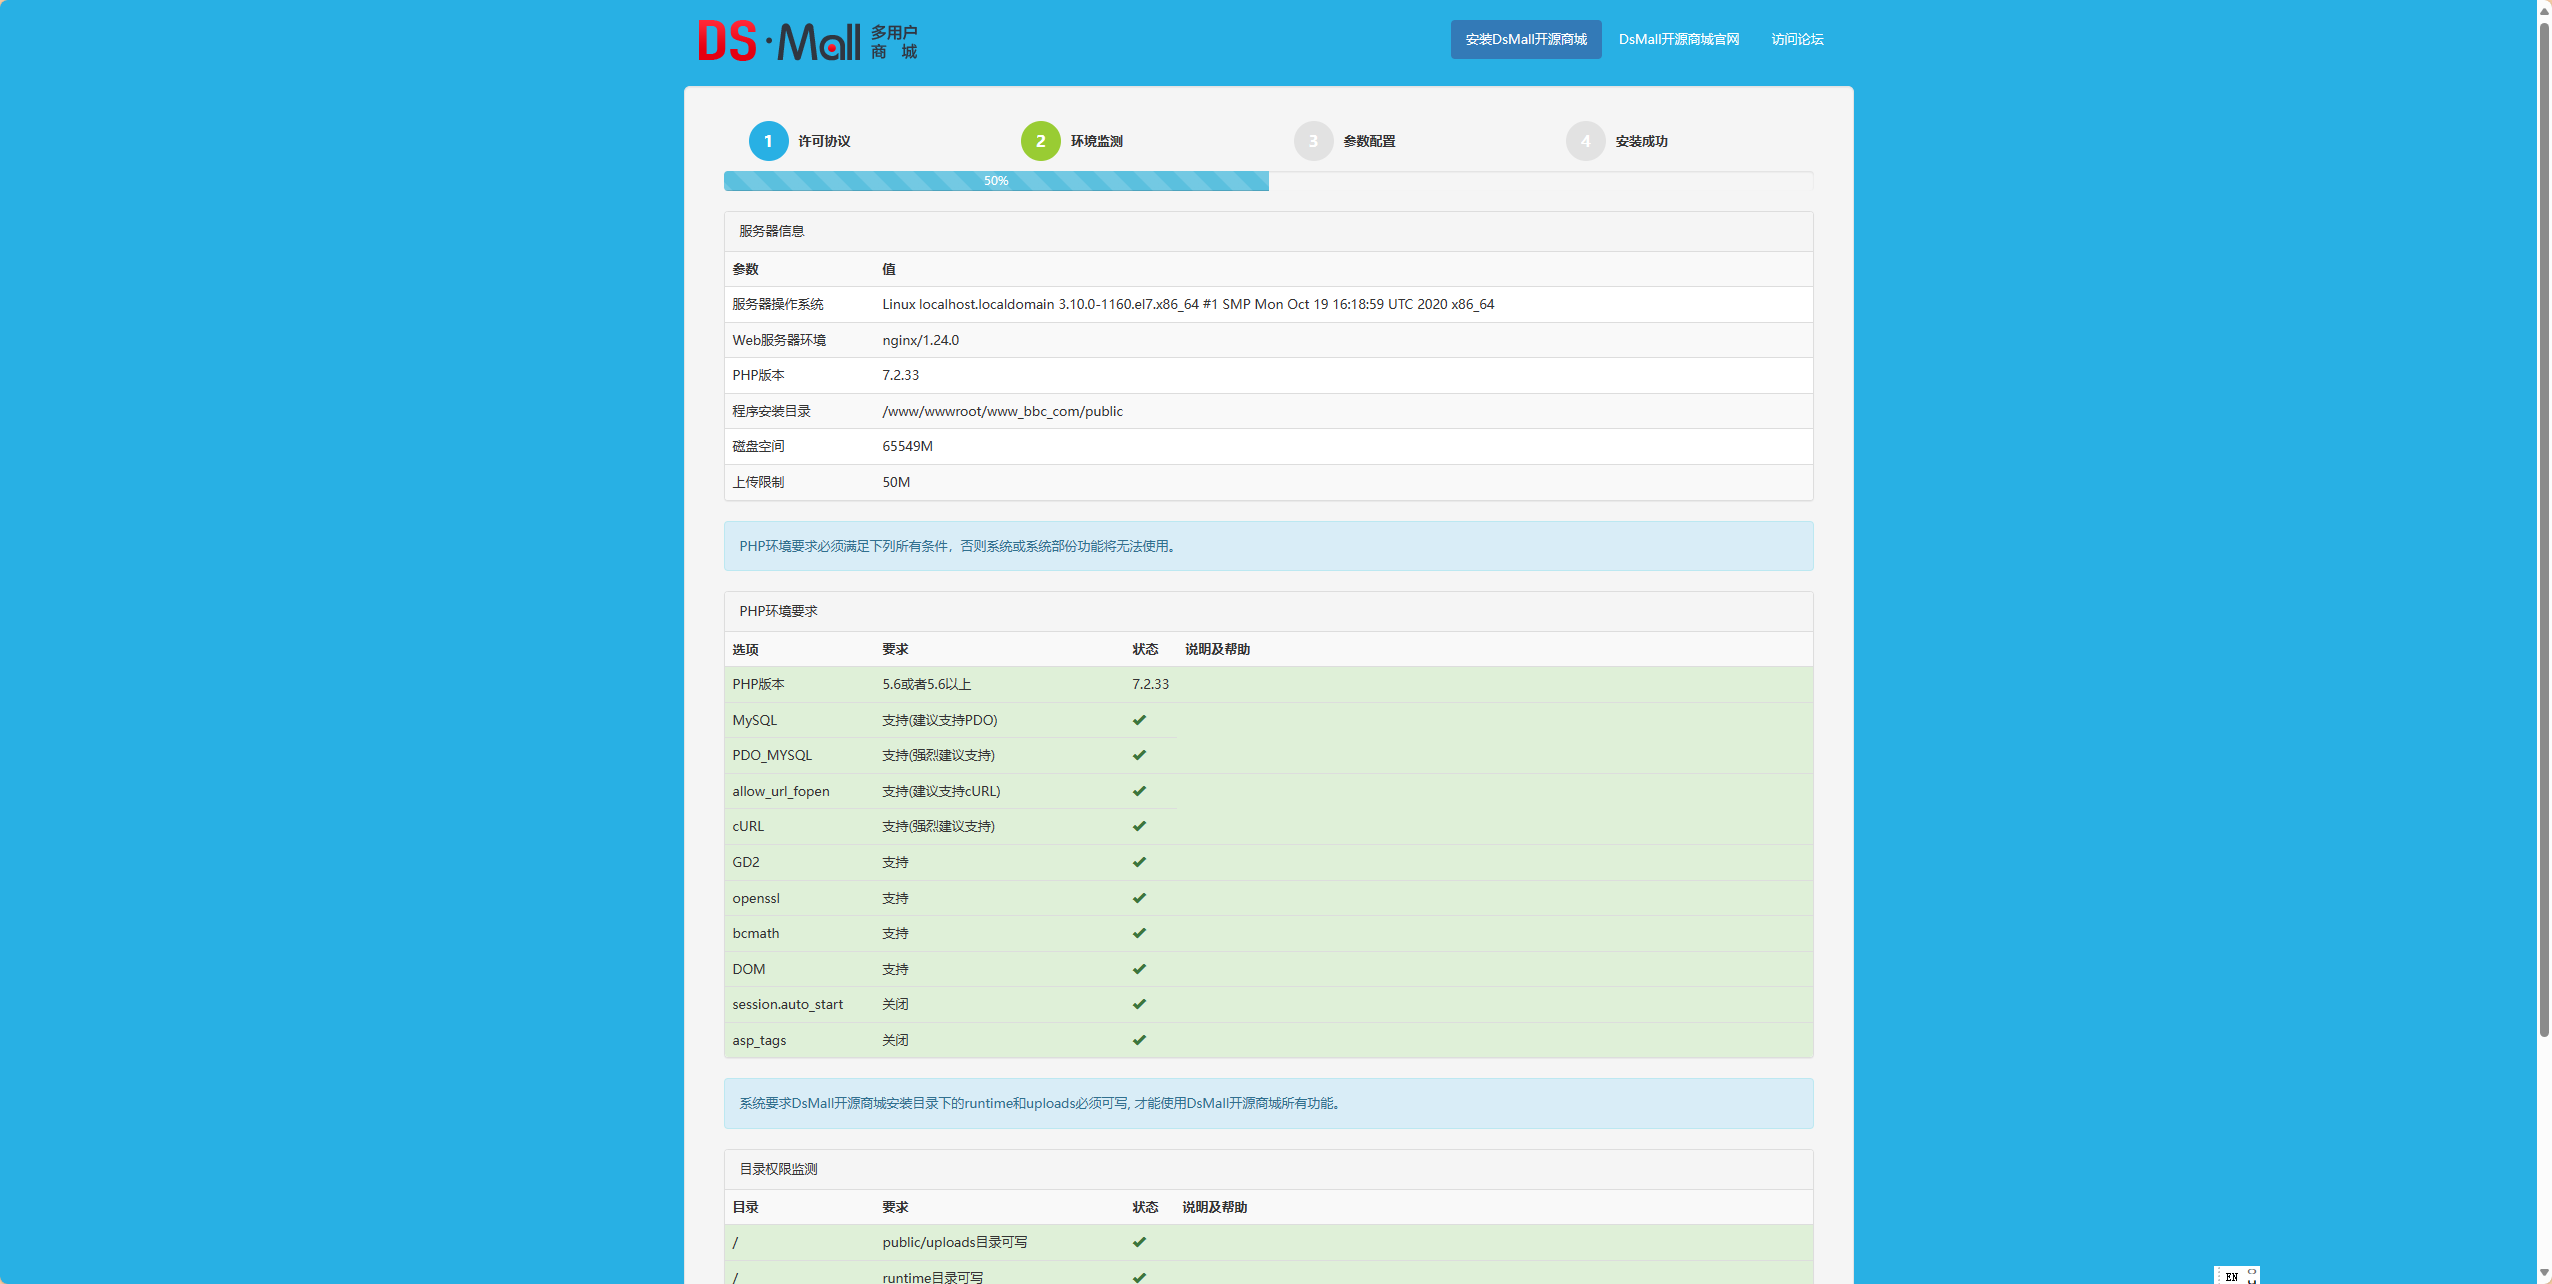Select the 安装成功 step label
This screenshot has height=1284, width=2552.
coord(1641,141)
